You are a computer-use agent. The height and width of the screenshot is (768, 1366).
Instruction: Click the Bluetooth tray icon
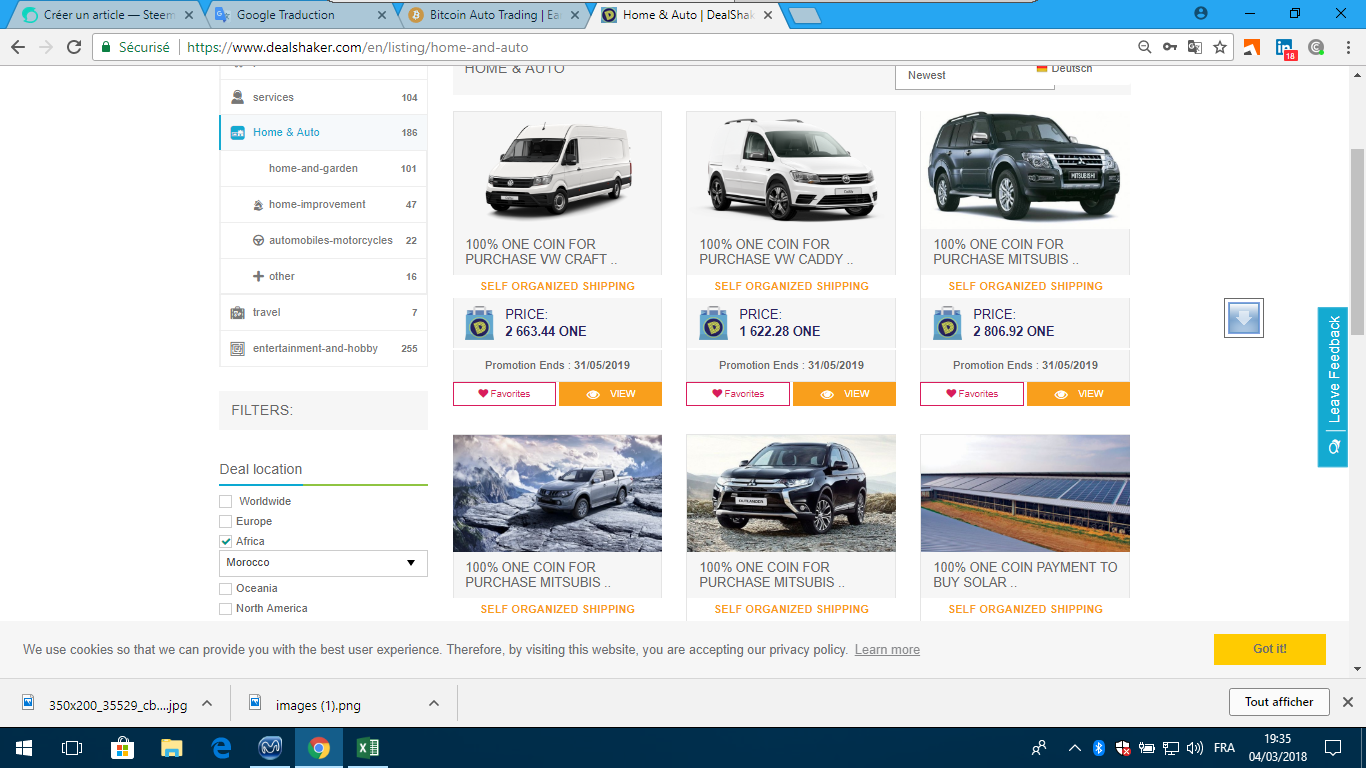pos(1098,747)
